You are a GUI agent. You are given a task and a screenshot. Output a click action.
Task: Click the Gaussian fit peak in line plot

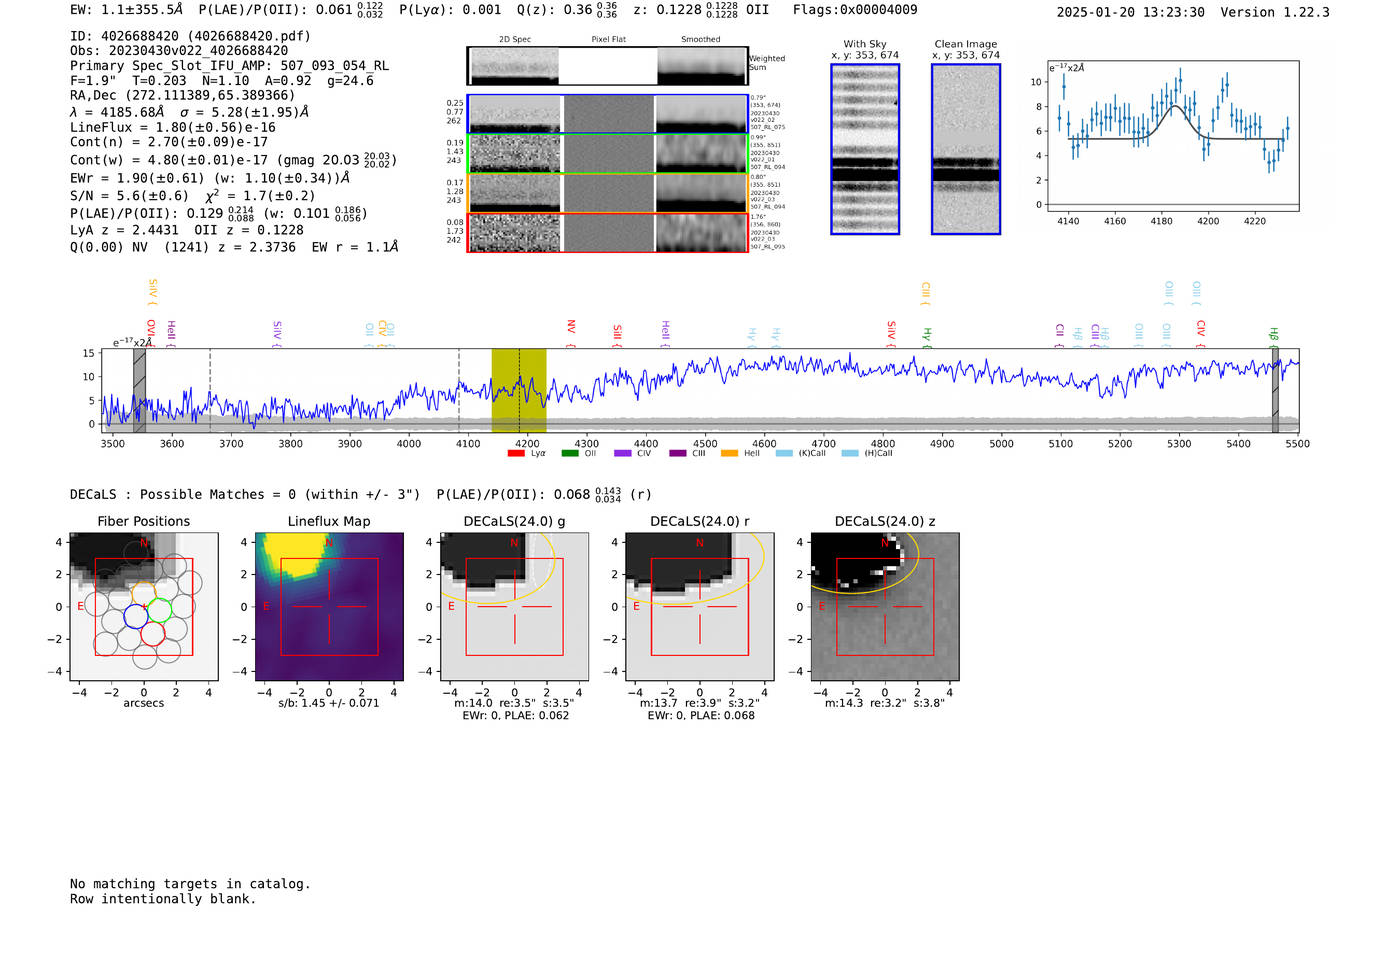pos(1176,106)
